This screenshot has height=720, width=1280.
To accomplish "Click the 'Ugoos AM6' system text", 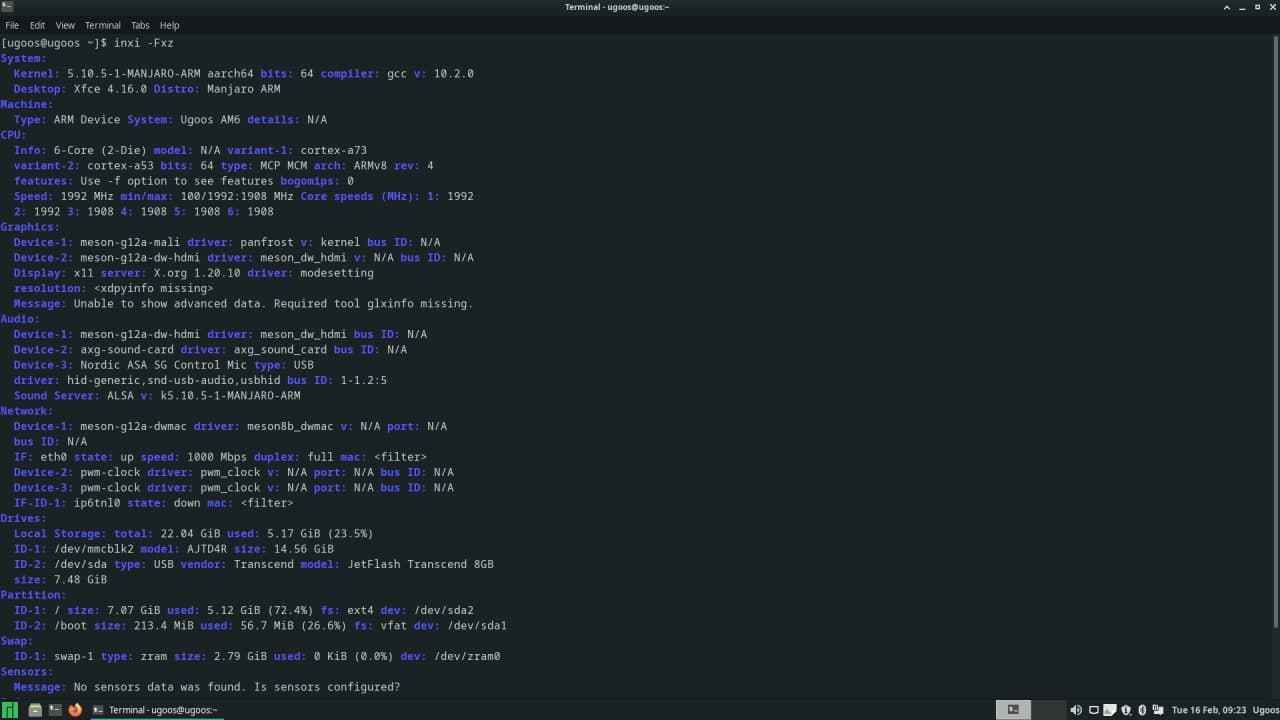I will click(x=210, y=120).
